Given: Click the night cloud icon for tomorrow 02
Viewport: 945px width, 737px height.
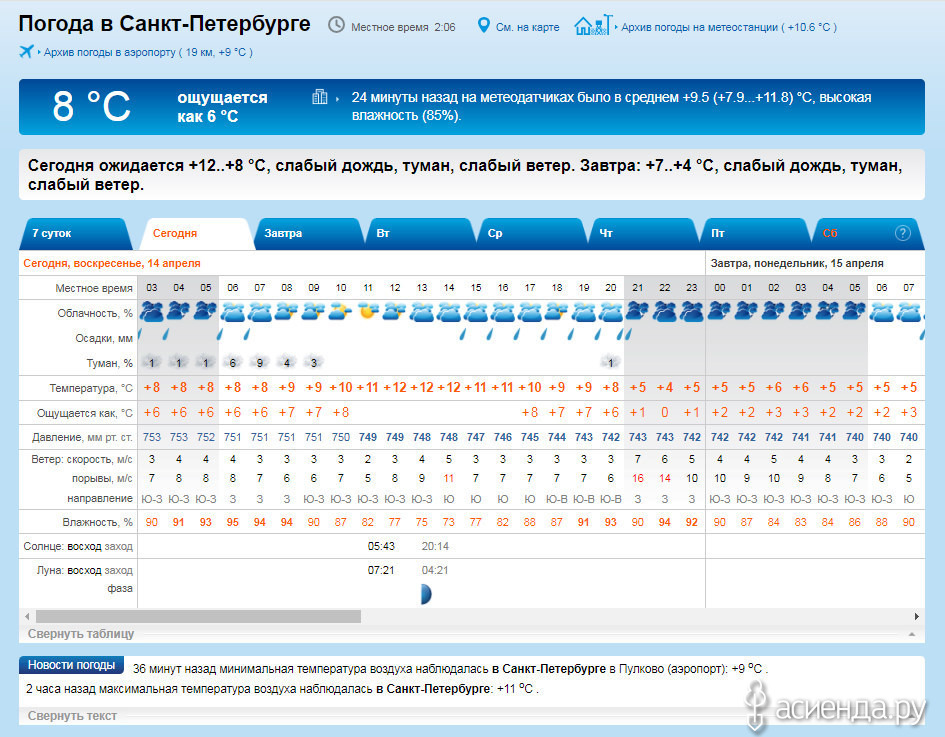Looking at the screenshot, I should pos(774,312).
